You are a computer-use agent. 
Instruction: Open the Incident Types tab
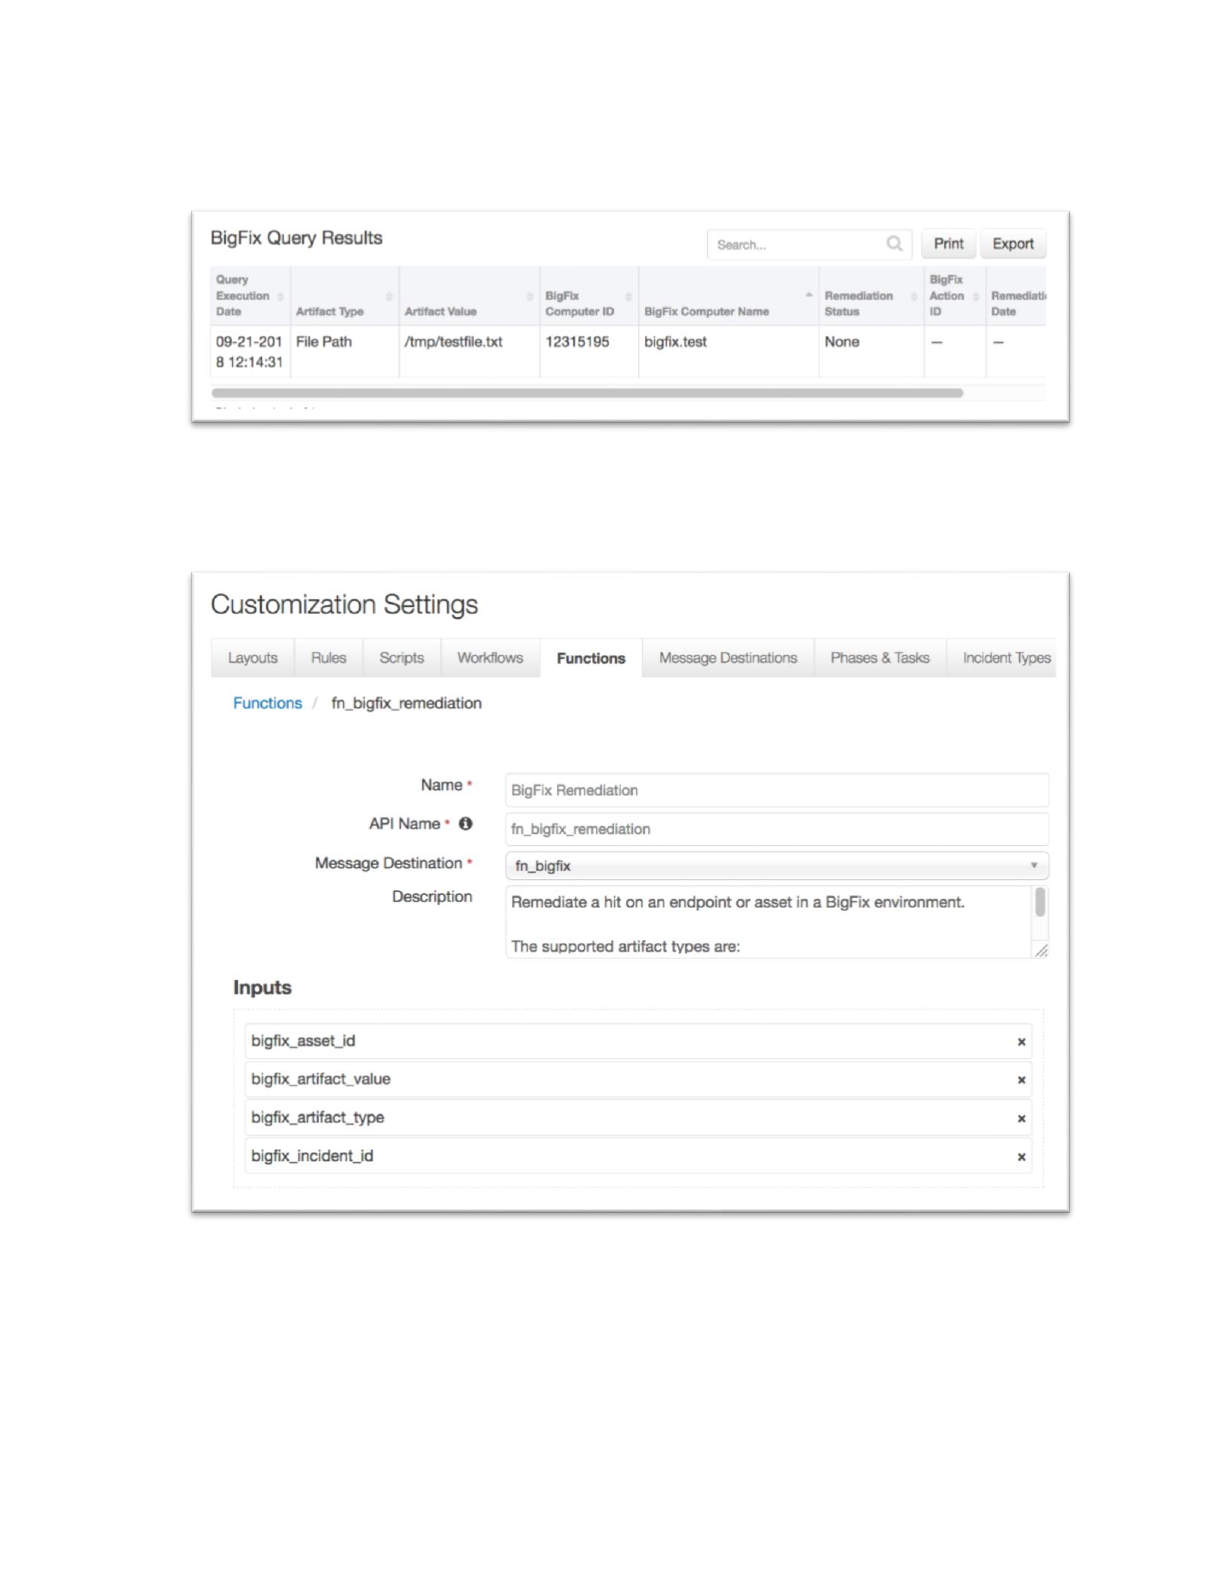(x=1002, y=658)
